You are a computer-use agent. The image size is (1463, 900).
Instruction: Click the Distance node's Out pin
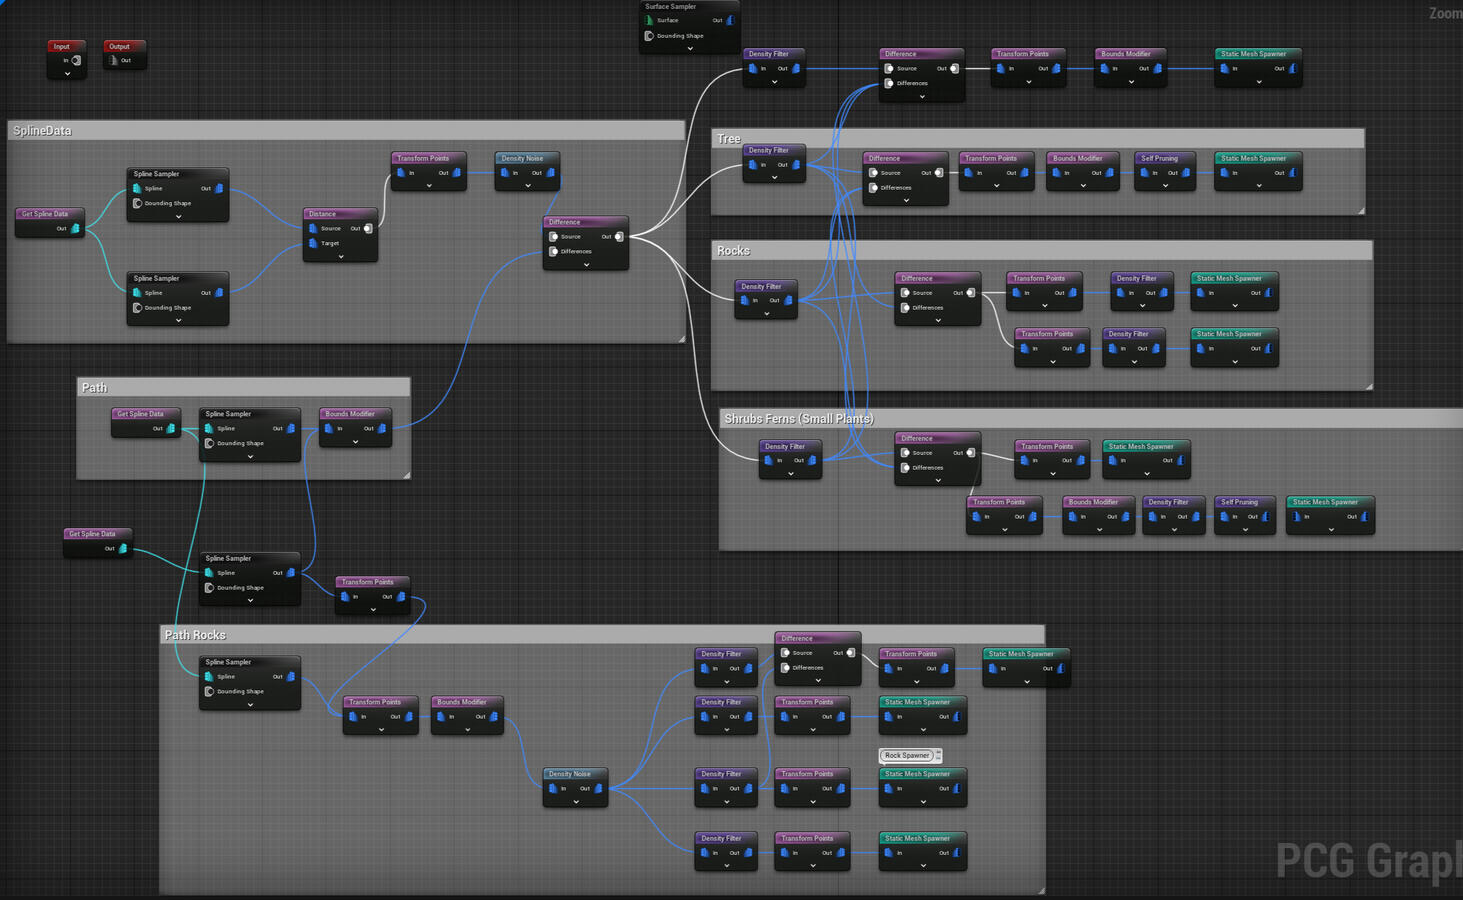pos(368,228)
